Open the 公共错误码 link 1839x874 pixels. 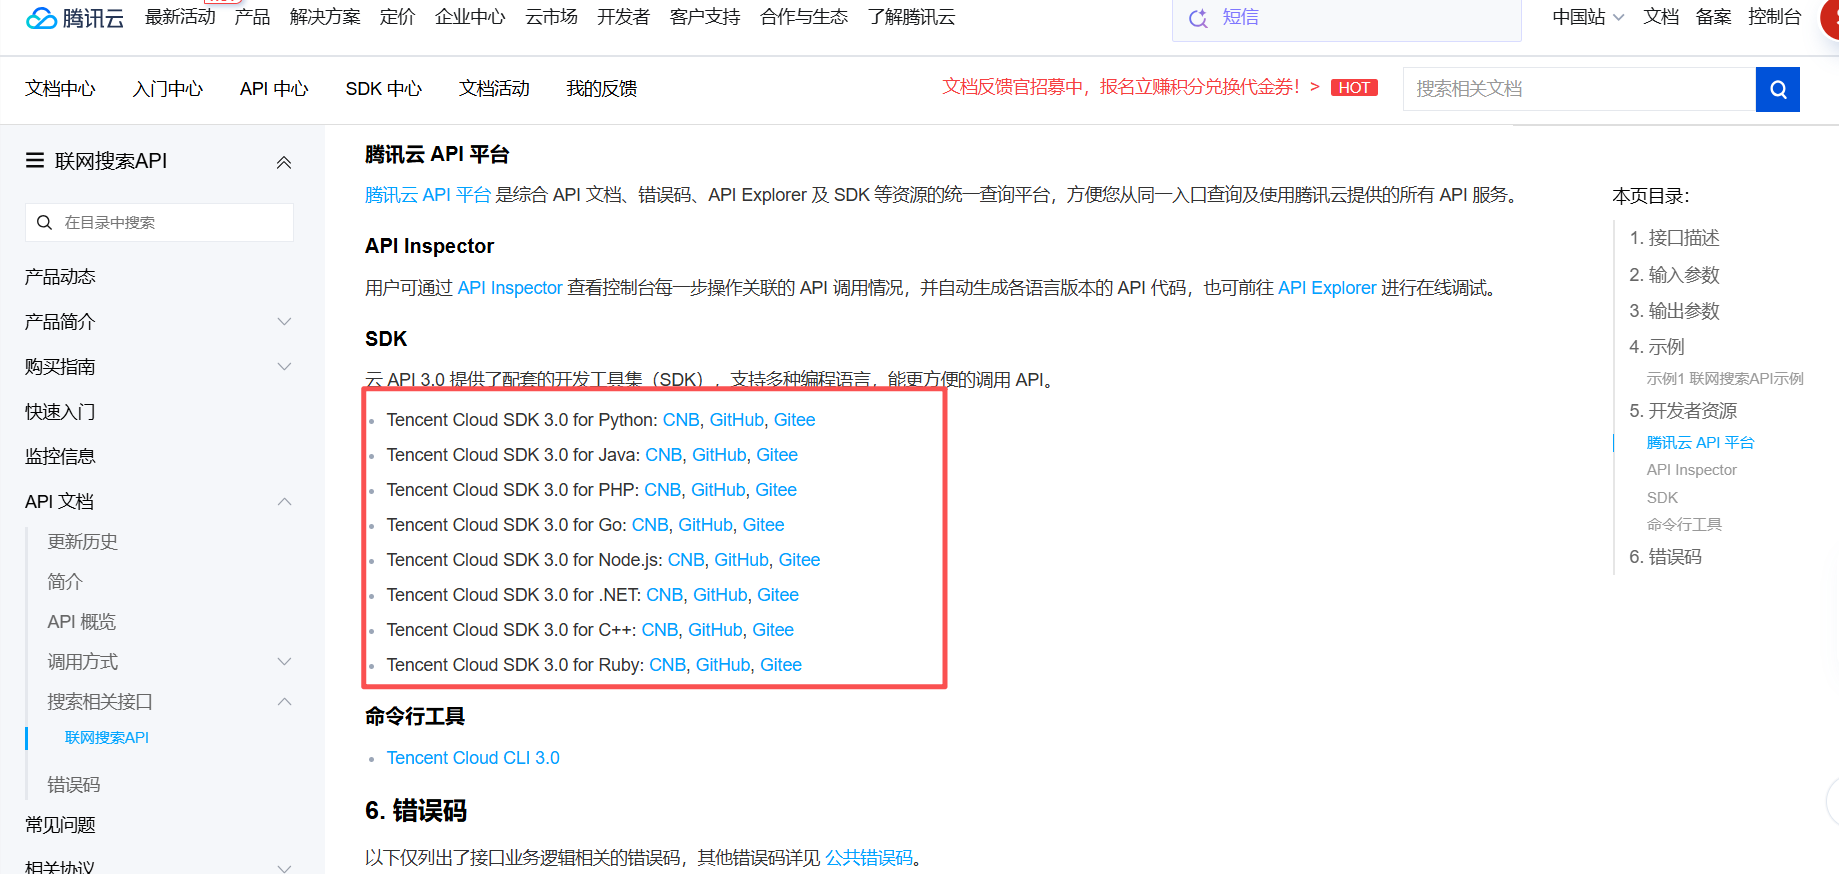869,858
